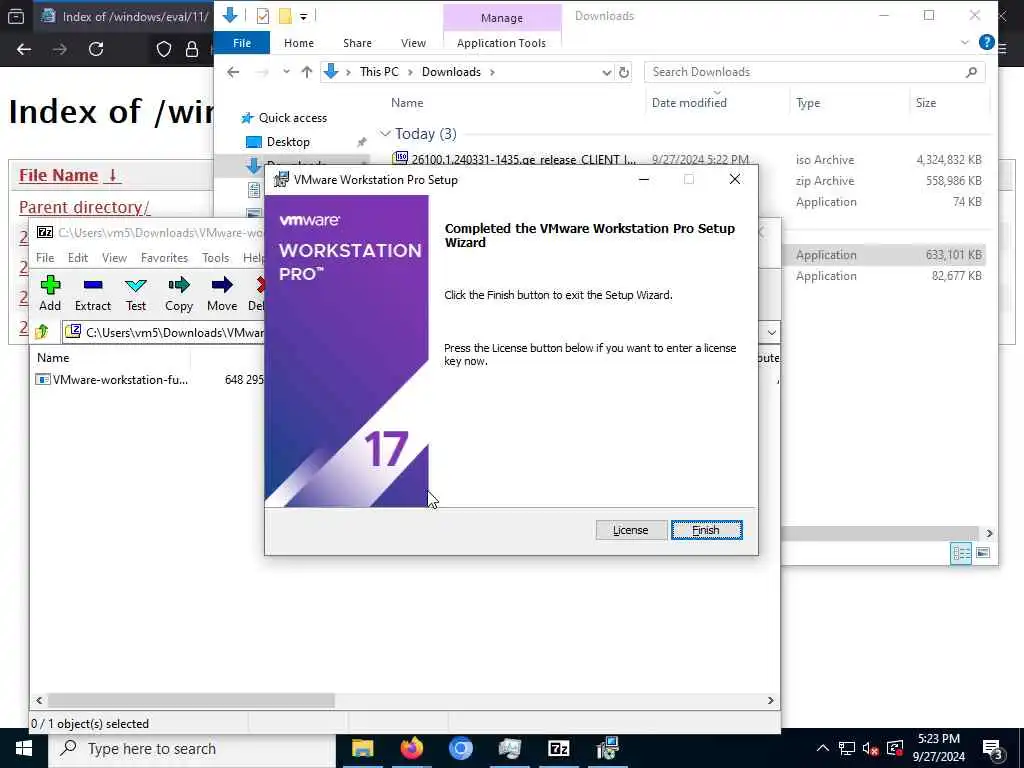Open the 7-Zip Edit menu
This screenshot has width=1024, height=768.
78,257
